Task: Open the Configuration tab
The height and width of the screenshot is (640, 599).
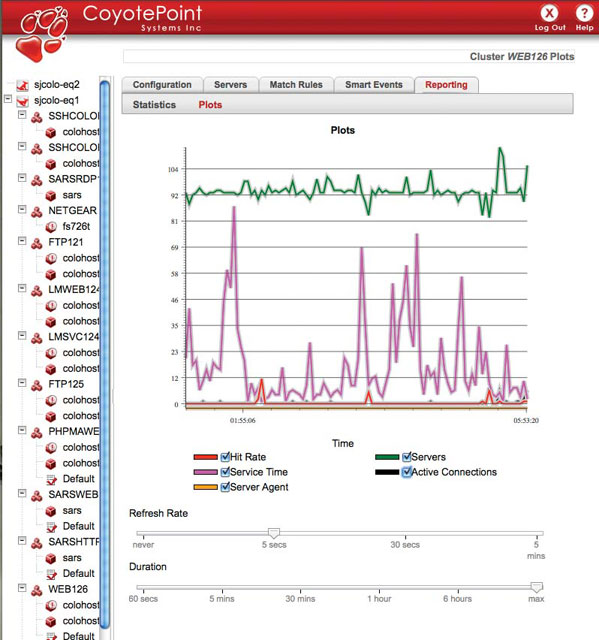Action: (x=162, y=85)
